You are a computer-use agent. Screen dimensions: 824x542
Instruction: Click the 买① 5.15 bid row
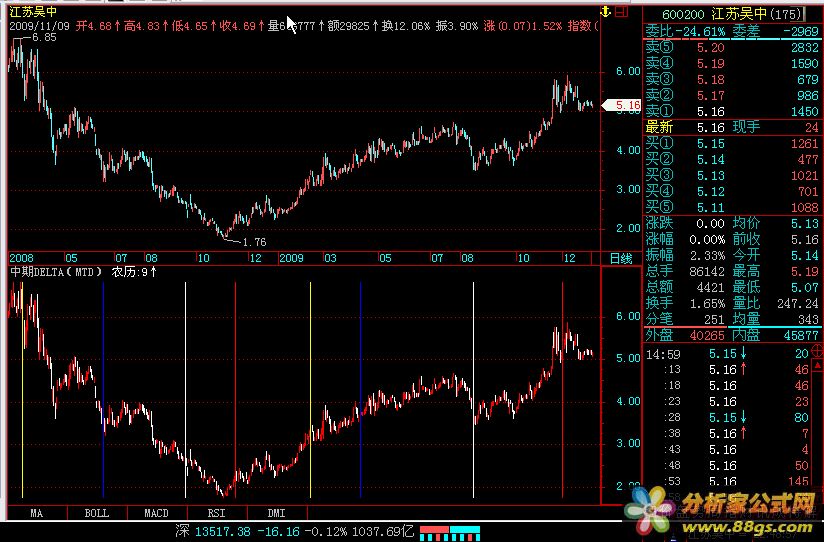pyautogui.click(x=732, y=144)
